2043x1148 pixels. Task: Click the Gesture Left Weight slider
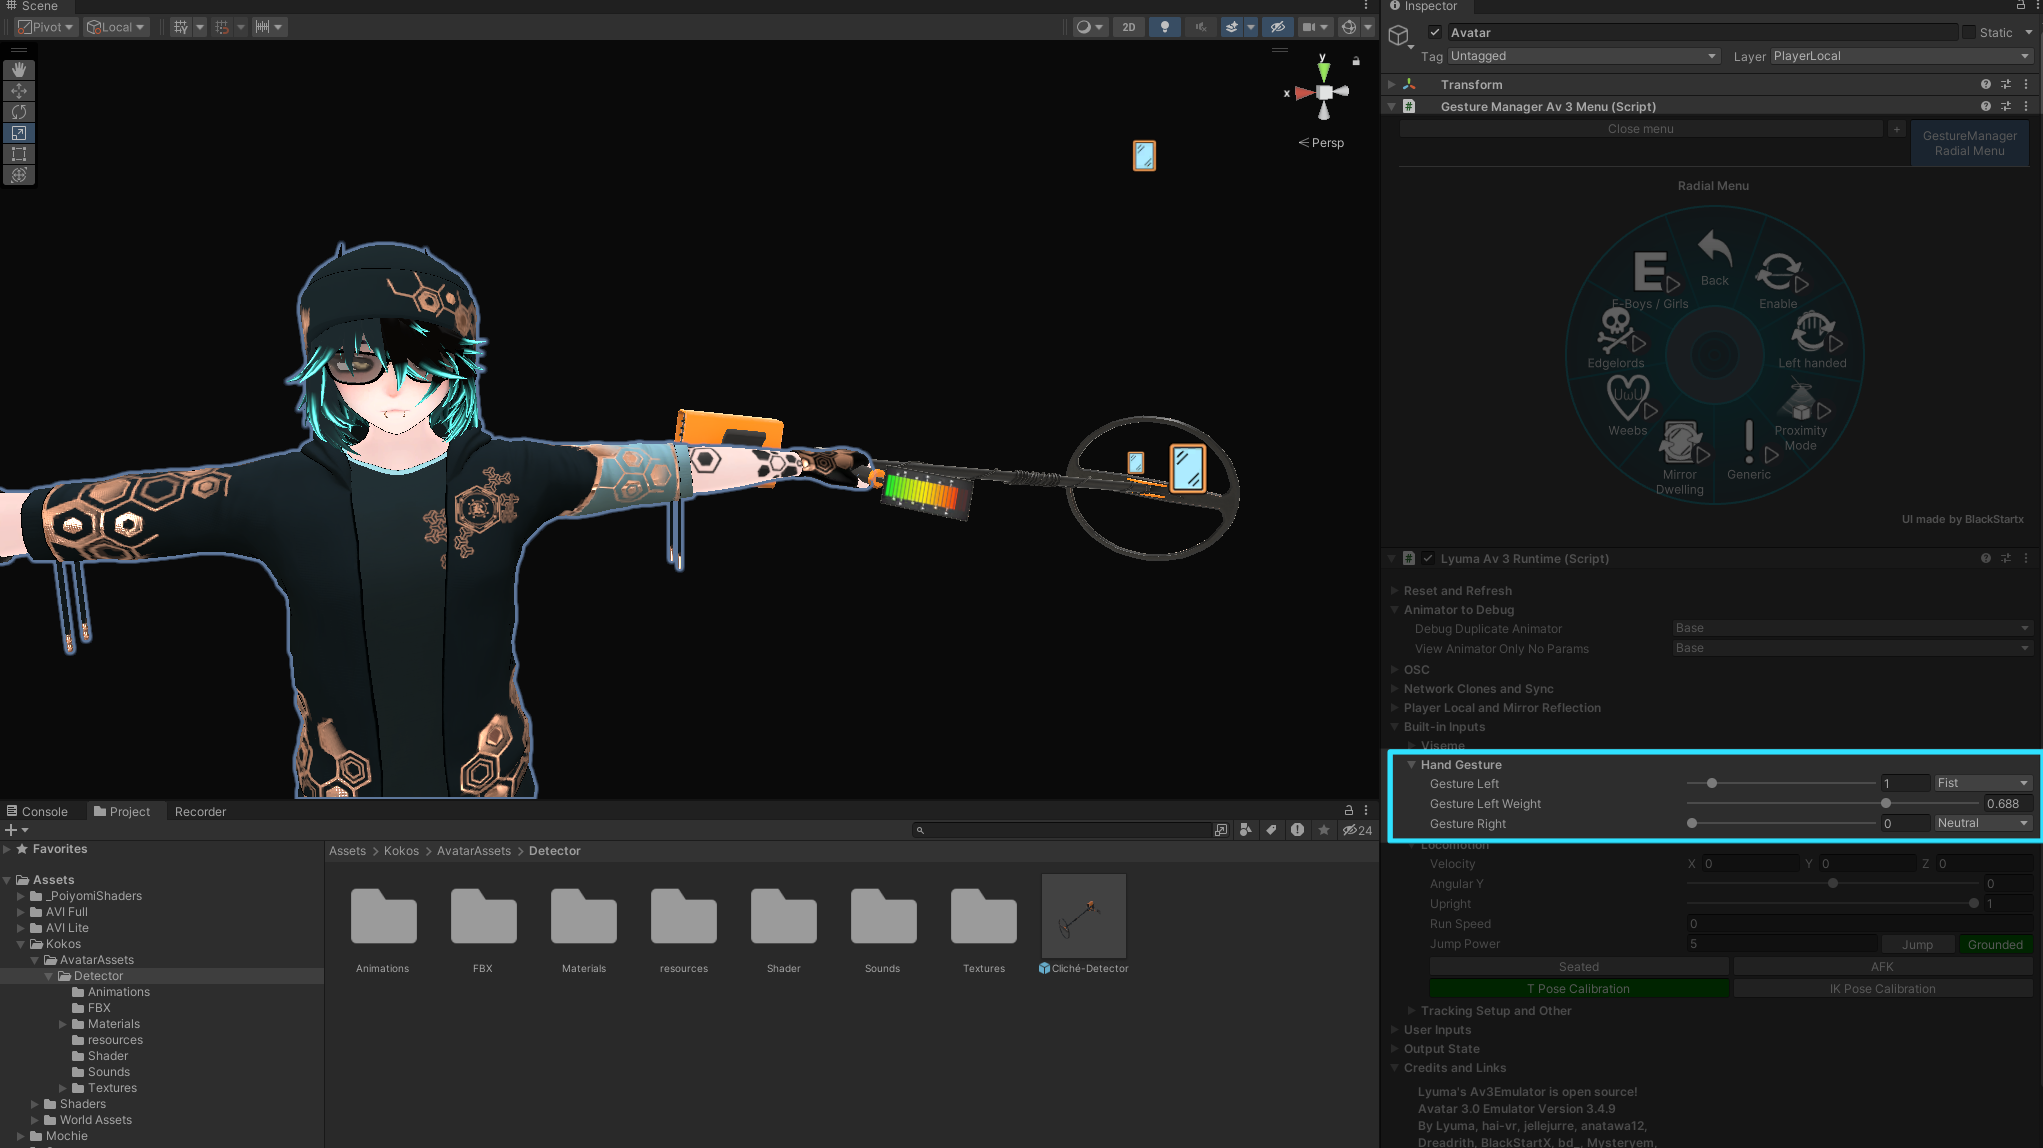pyautogui.click(x=1886, y=804)
